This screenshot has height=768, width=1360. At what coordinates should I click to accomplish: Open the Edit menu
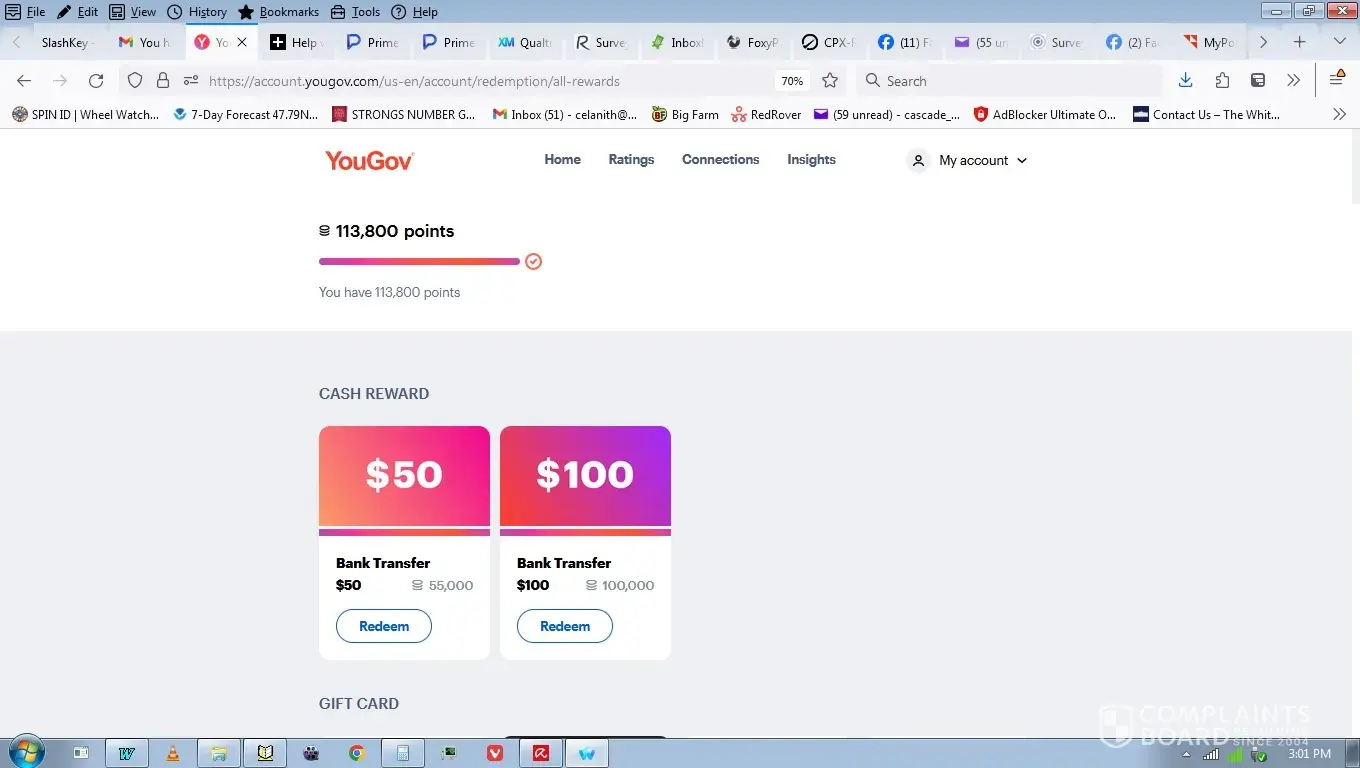[78, 12]
